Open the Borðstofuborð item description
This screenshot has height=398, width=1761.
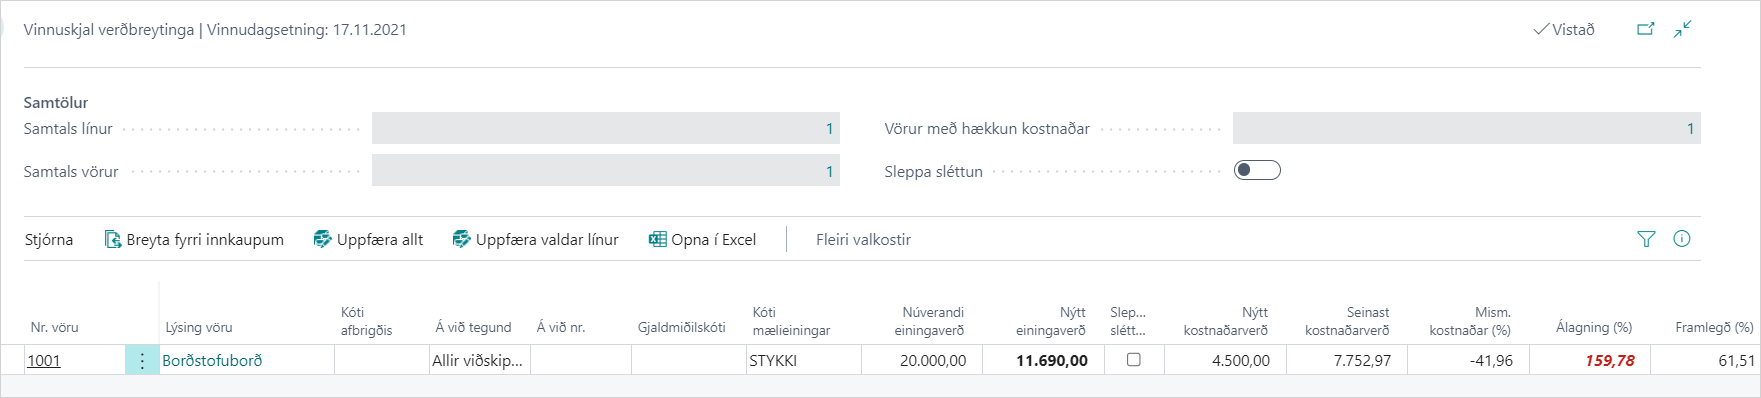point(212,361)
